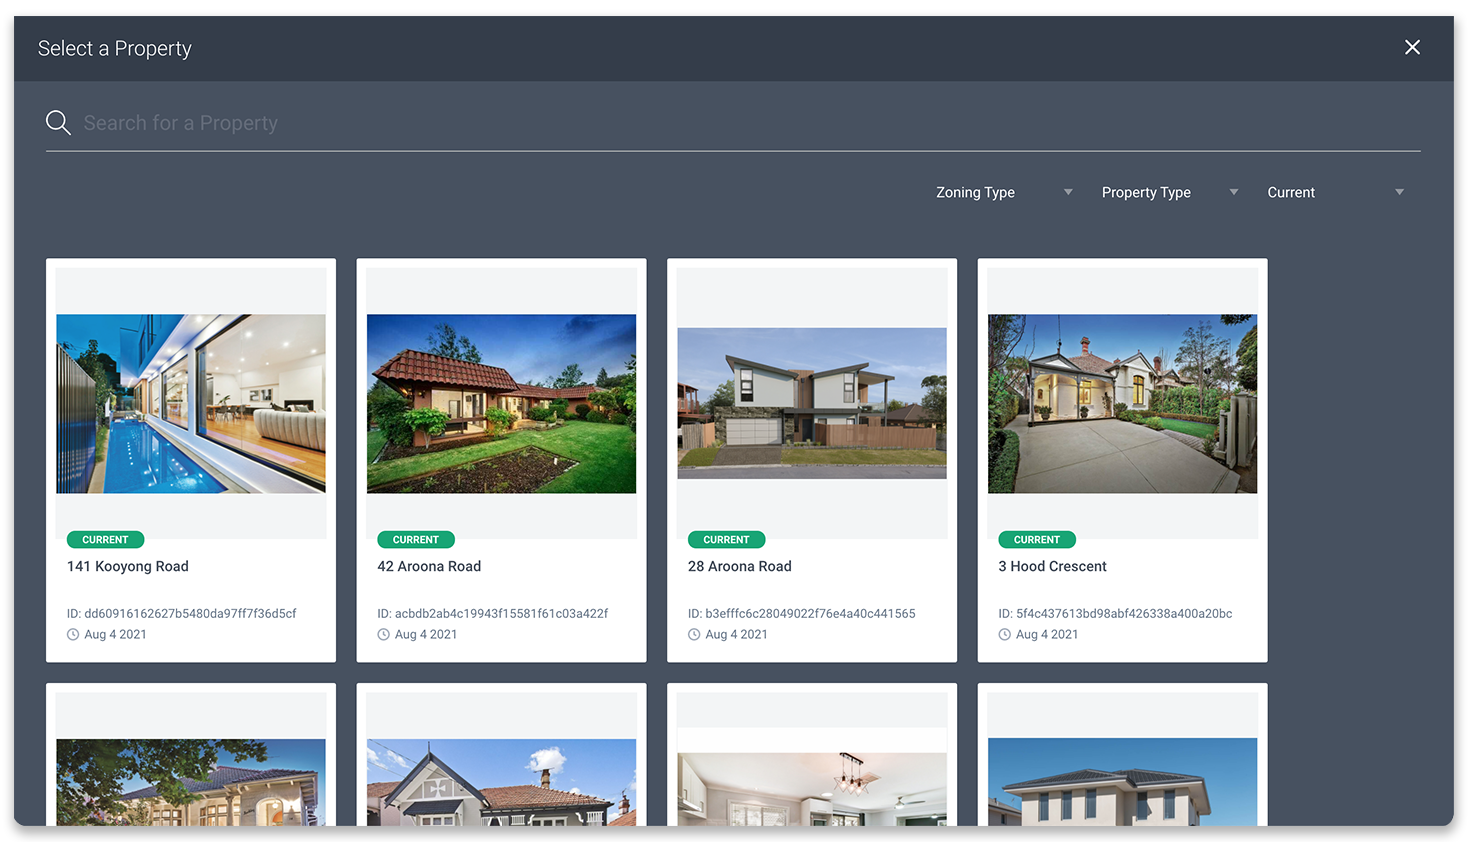Click the ID text of 28 Aroona Road
The image size is (1469, 842).
802,613
